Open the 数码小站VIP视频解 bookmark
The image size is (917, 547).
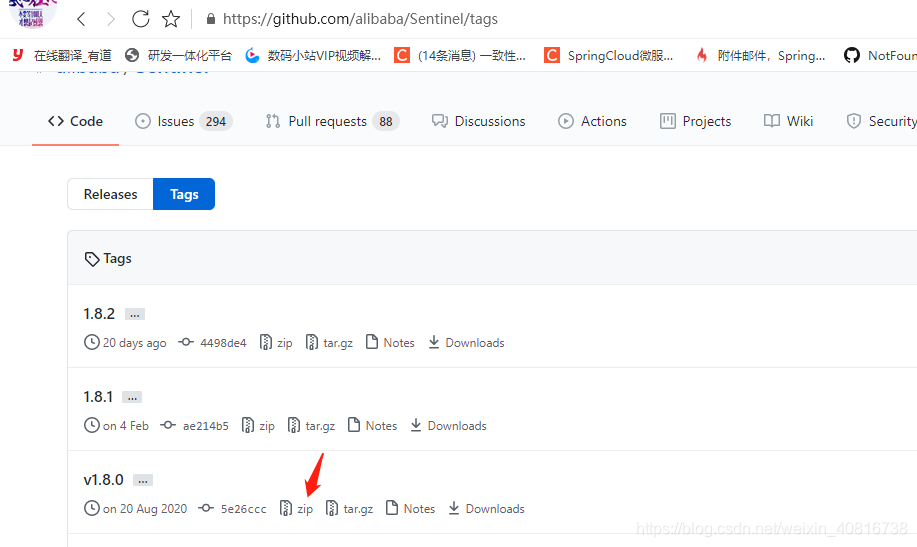tap(313, 56)
